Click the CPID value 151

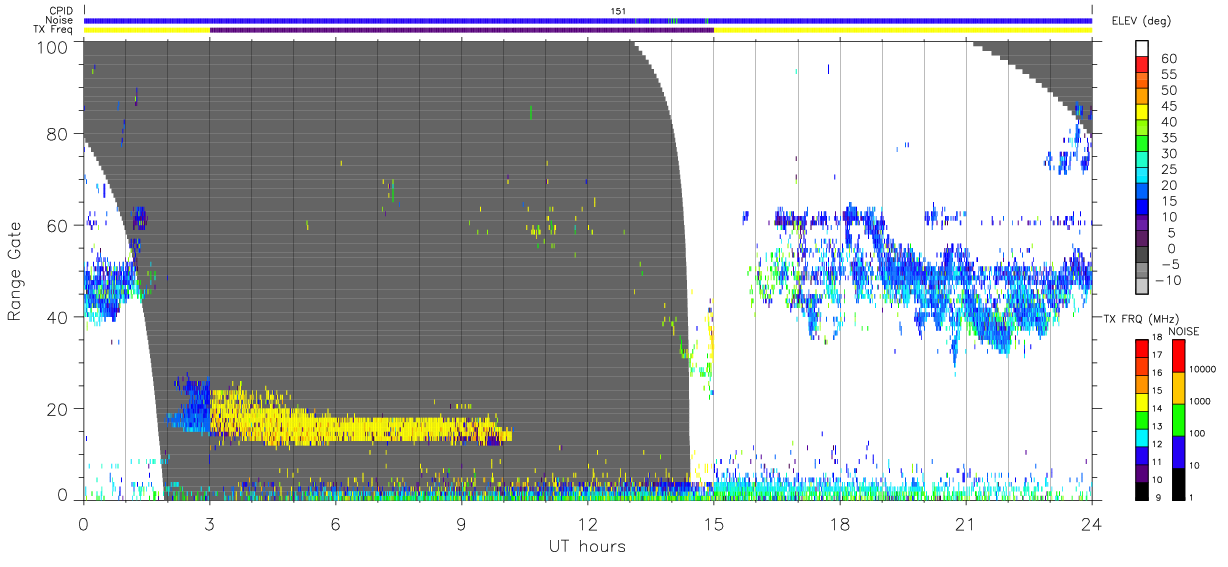tap(618, 11)
